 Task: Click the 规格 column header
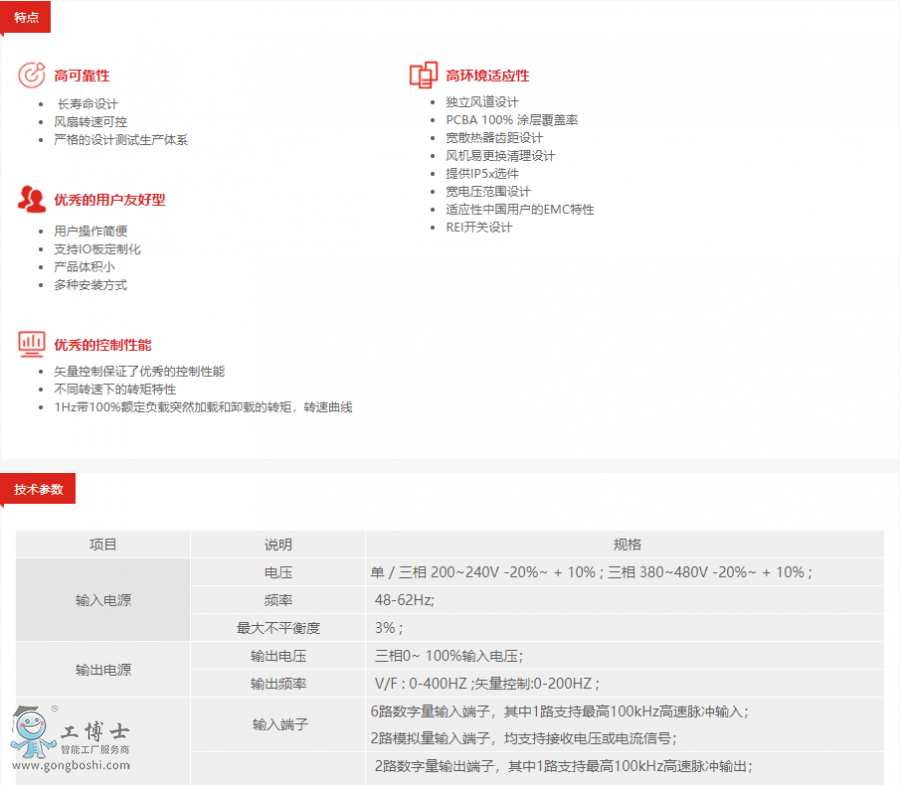pyautogui.click(x=627, y=545)
